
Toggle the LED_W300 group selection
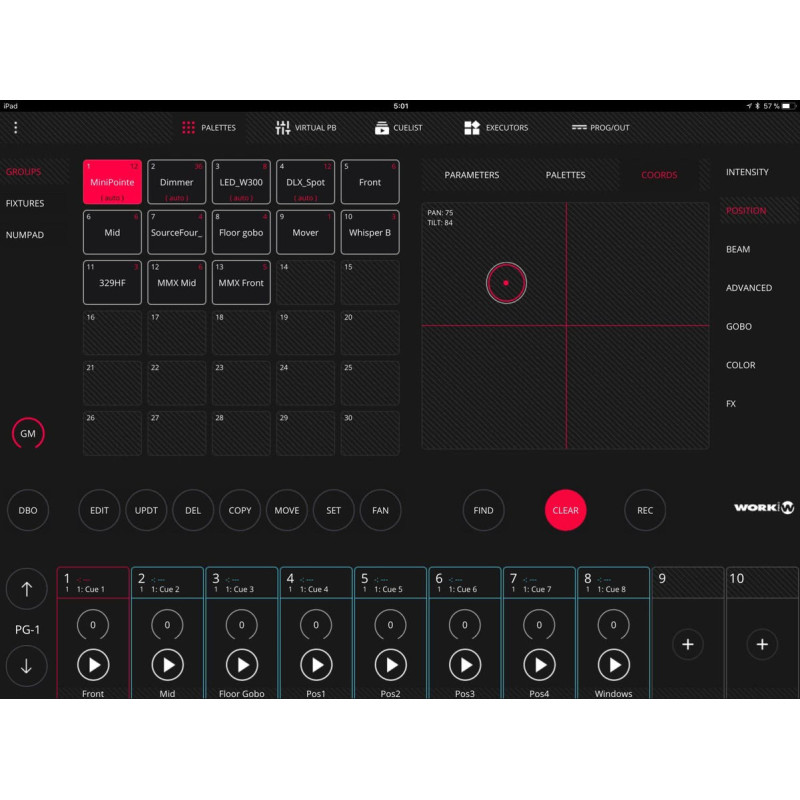coord(241,182)
